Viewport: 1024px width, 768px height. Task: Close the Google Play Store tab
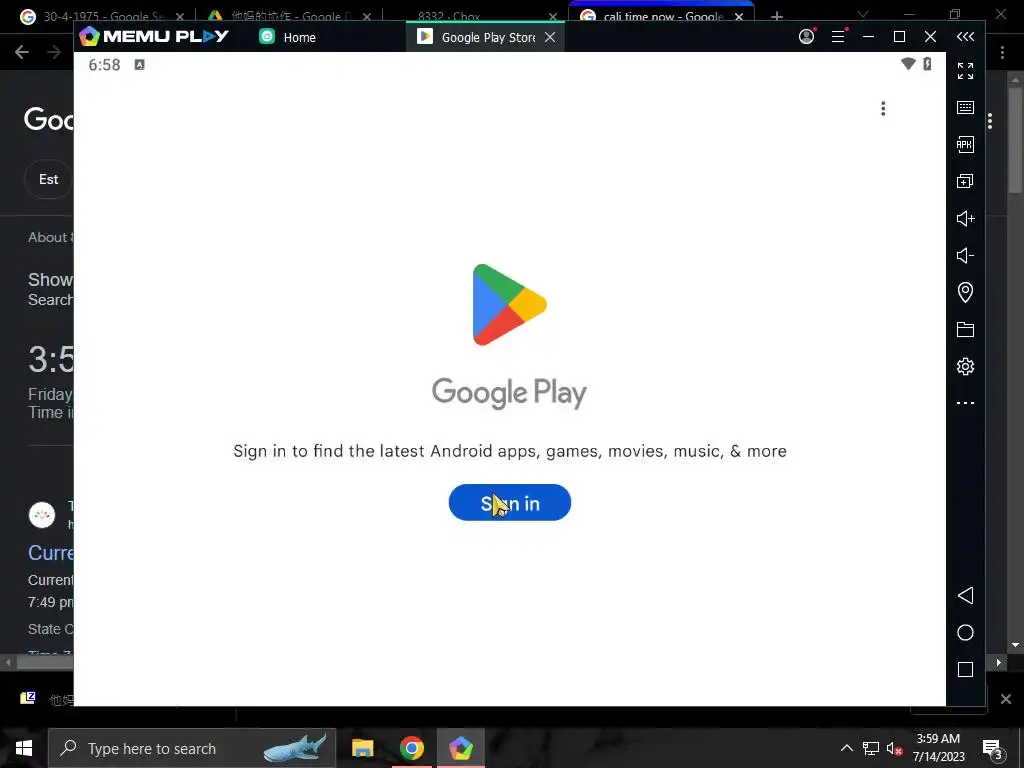tap(550, 37)
